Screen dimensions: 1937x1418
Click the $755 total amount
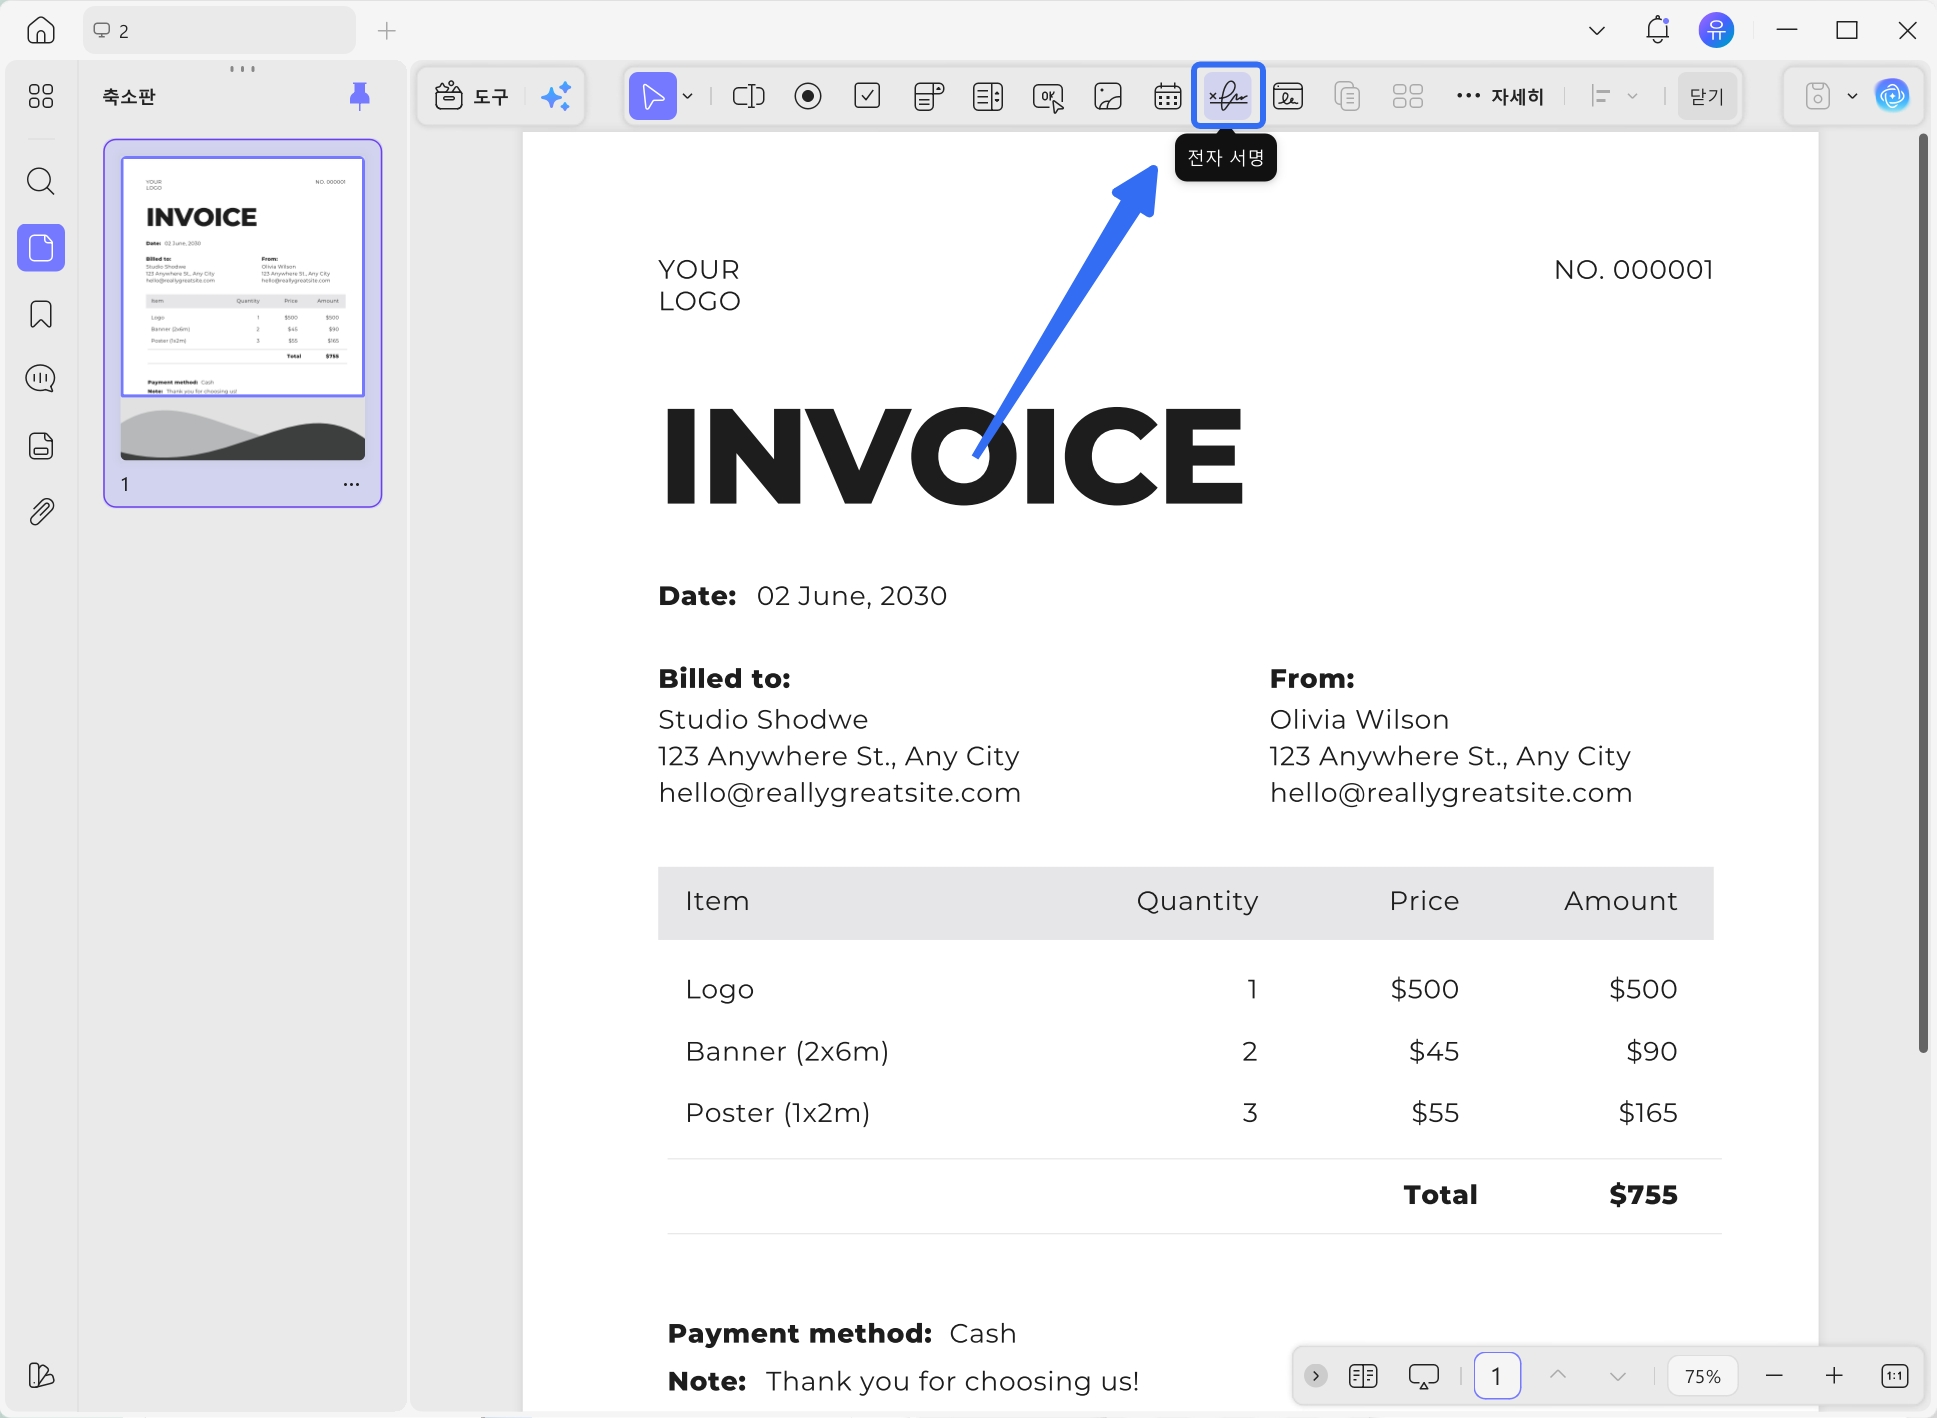pyautogui.click(x=1643, y=1194)
